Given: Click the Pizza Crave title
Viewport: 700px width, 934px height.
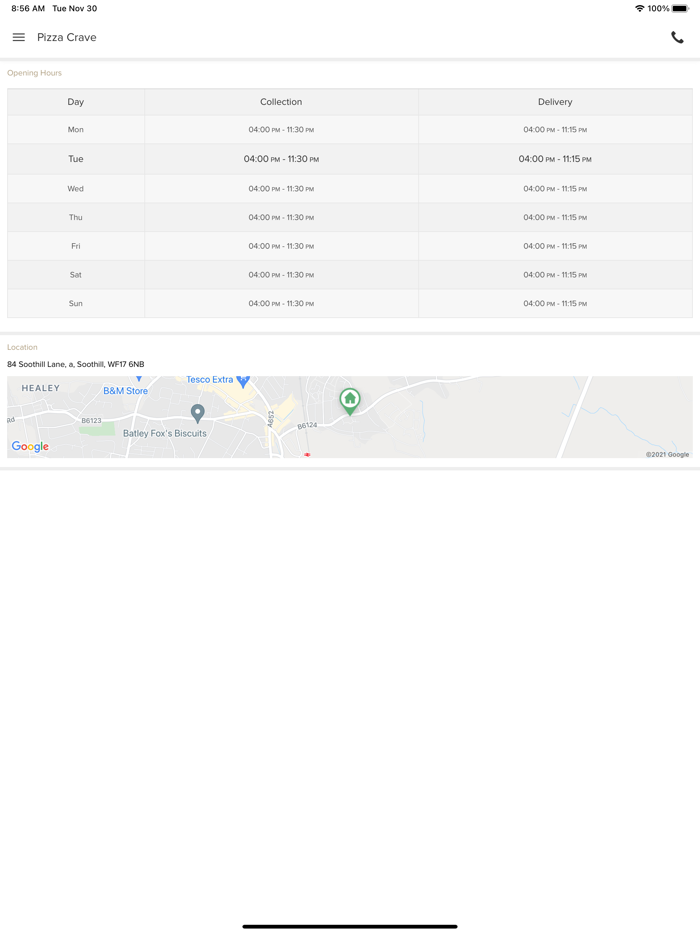Looking at the screenshot, I should [x=67, y=38].
